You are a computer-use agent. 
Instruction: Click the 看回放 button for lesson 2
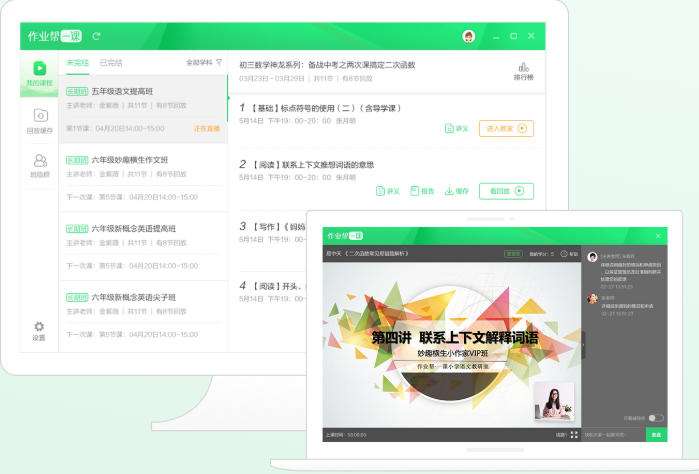pyautogui.click(x=506, y=190)
